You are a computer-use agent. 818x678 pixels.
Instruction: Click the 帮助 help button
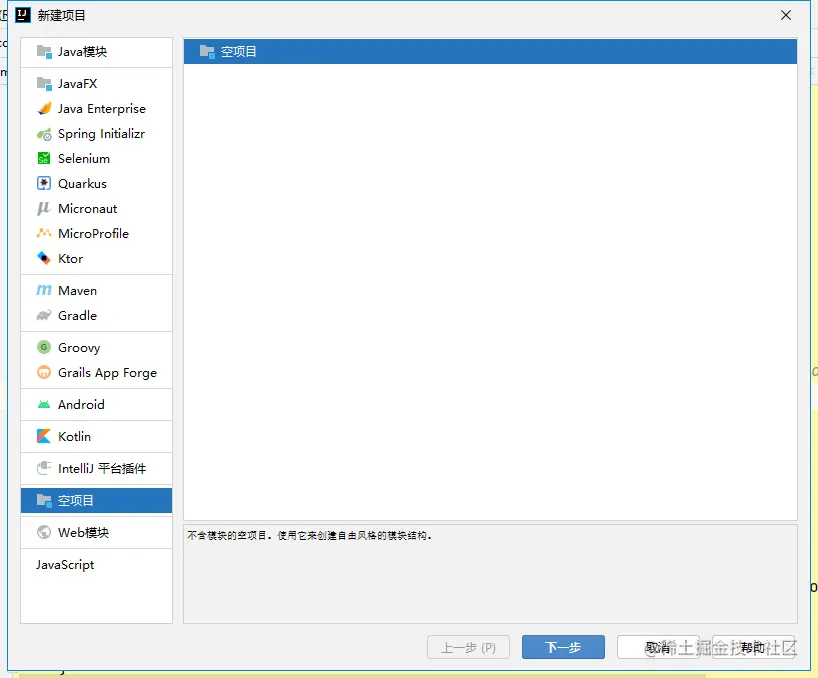pos(753,647)
